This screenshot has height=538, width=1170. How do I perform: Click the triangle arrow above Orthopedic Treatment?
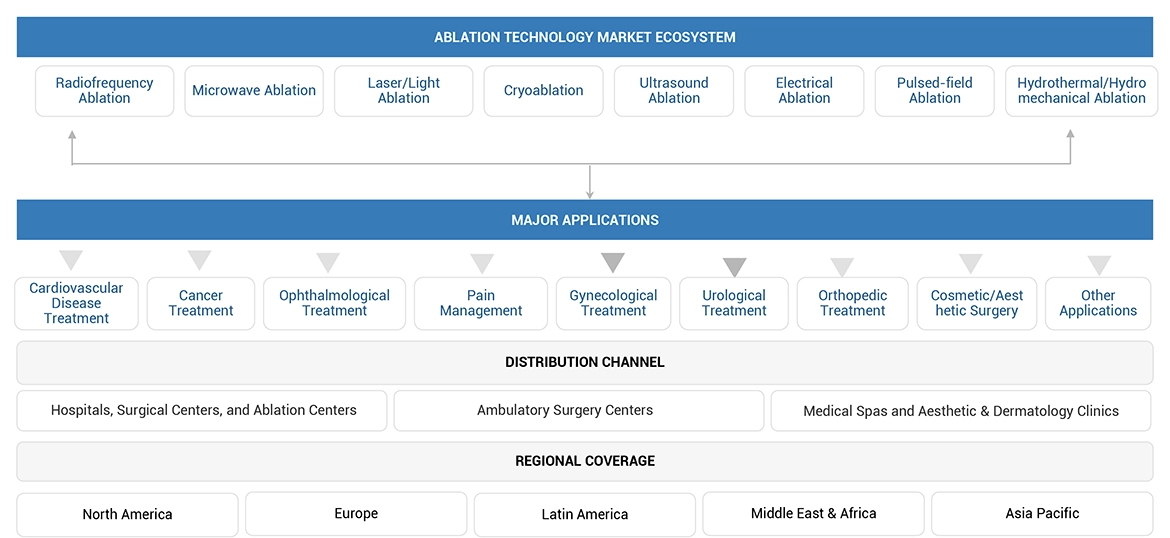(842, 267)
